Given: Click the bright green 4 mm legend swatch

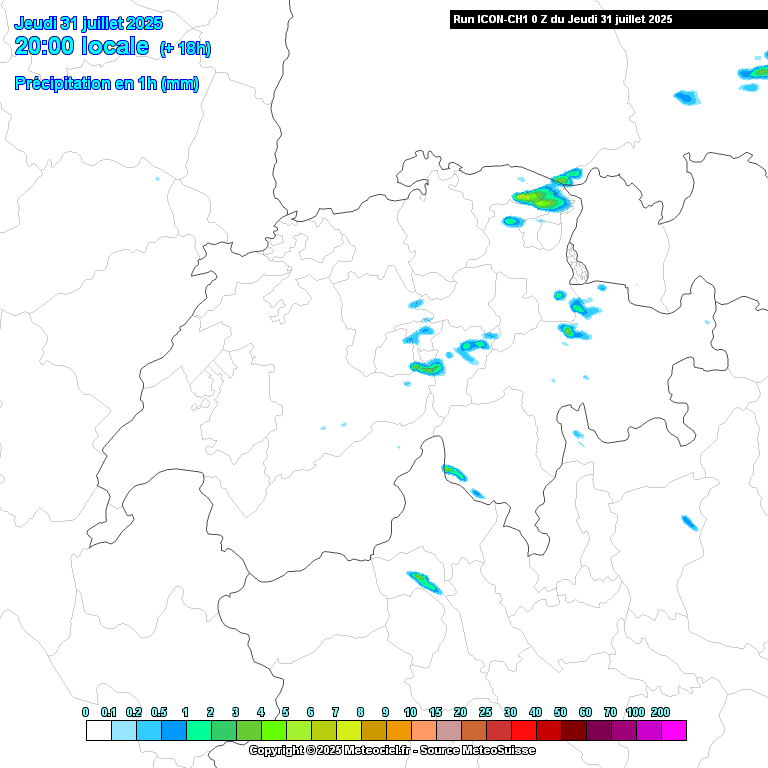Looking at the screenshot, I should pyautogui.click(x=274, y=730).
